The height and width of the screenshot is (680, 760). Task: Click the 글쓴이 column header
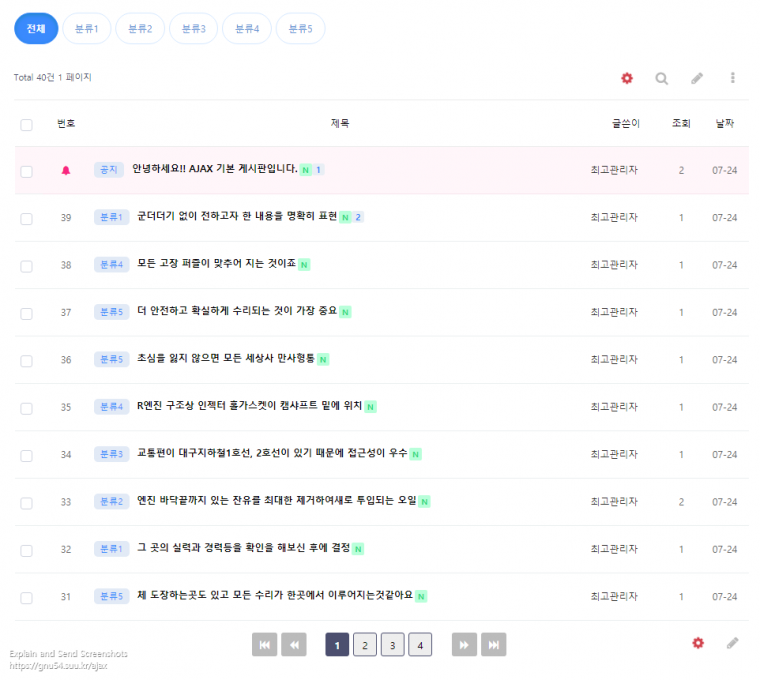(626, 124)
